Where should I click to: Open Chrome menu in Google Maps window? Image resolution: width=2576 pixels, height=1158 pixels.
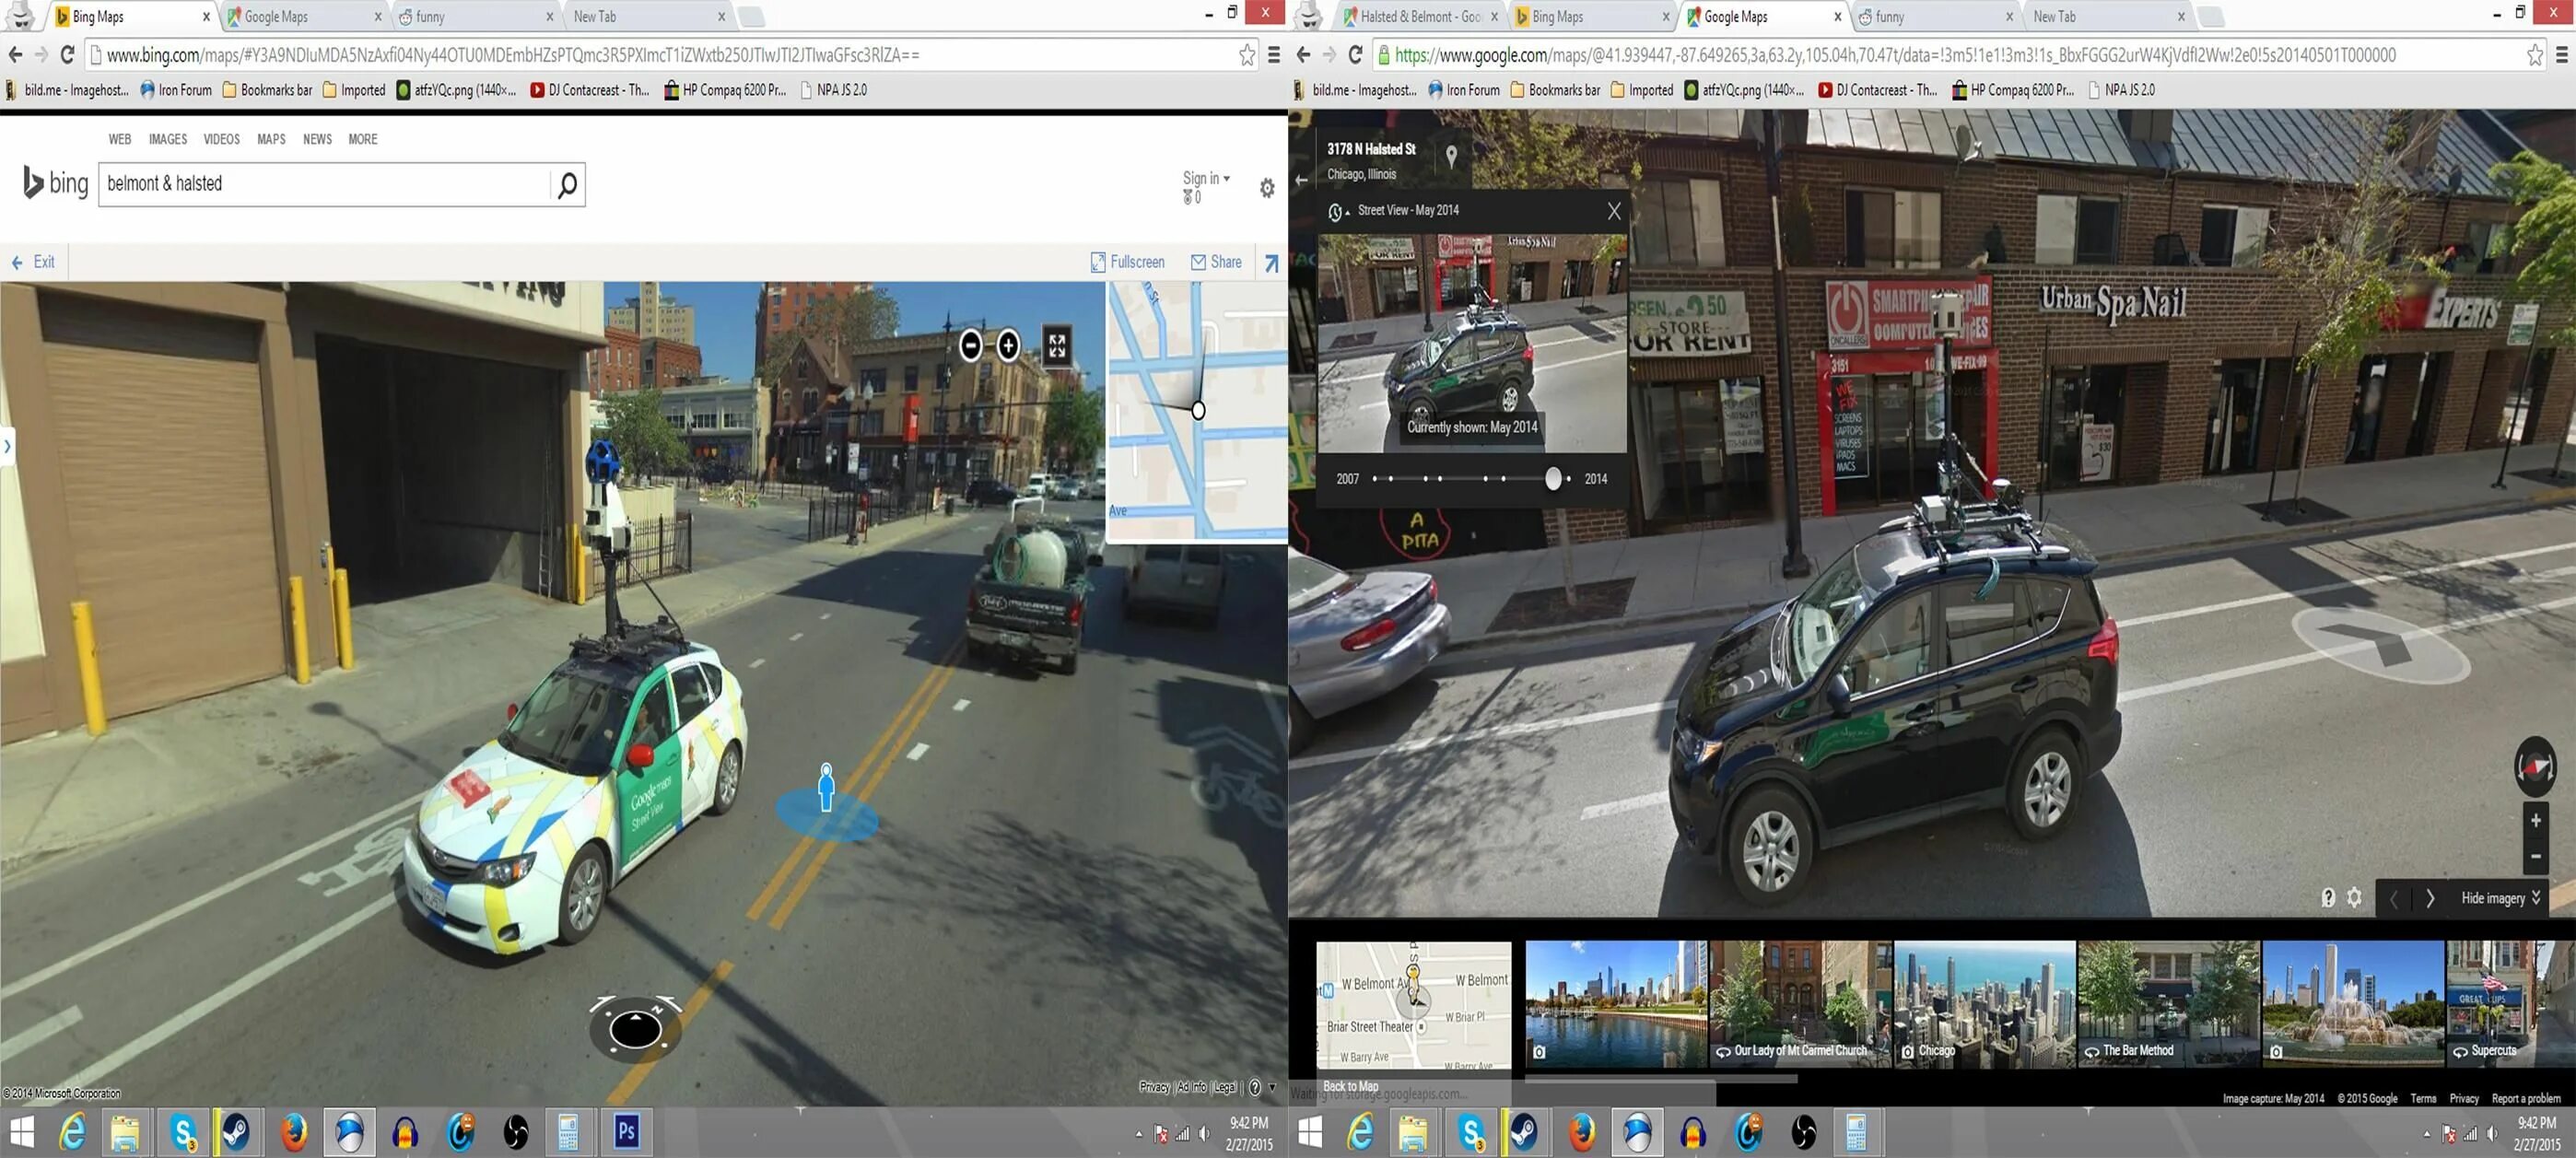[x=2561, y=56]
